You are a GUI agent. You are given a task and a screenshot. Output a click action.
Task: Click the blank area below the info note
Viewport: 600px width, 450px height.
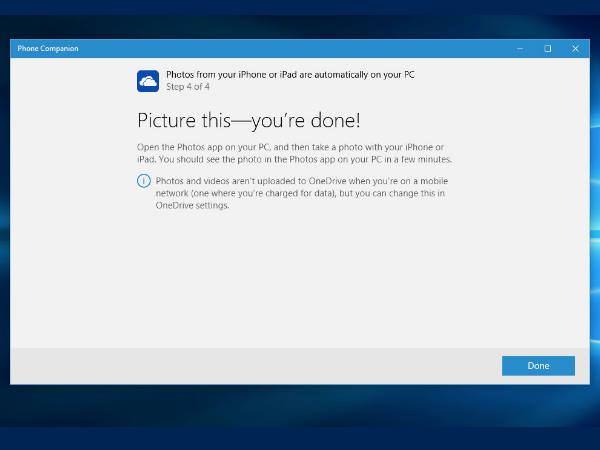click(x=300, y=280)
